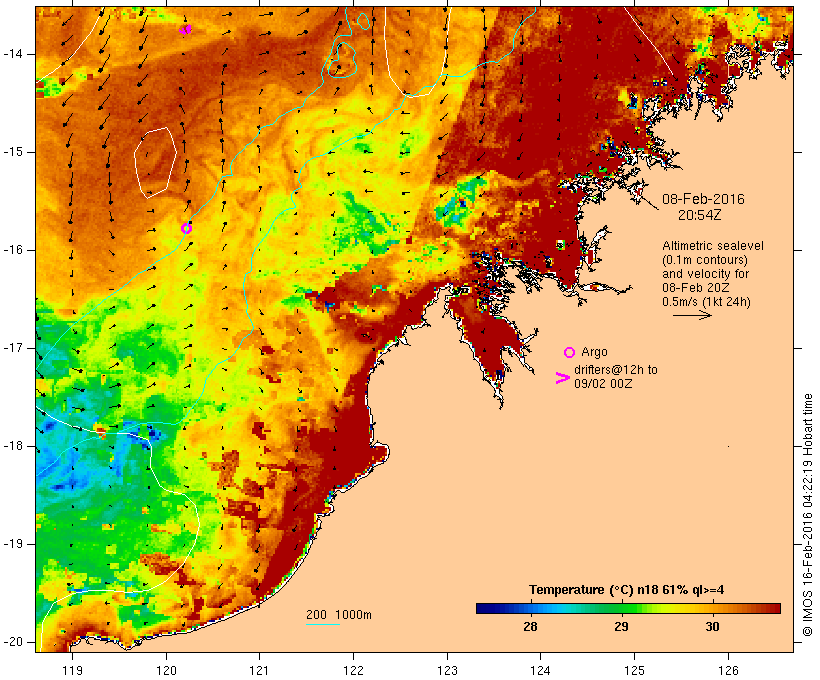Click the 'Argo' legend label
The width and height of the screenshot is (820, 680).
594,352
